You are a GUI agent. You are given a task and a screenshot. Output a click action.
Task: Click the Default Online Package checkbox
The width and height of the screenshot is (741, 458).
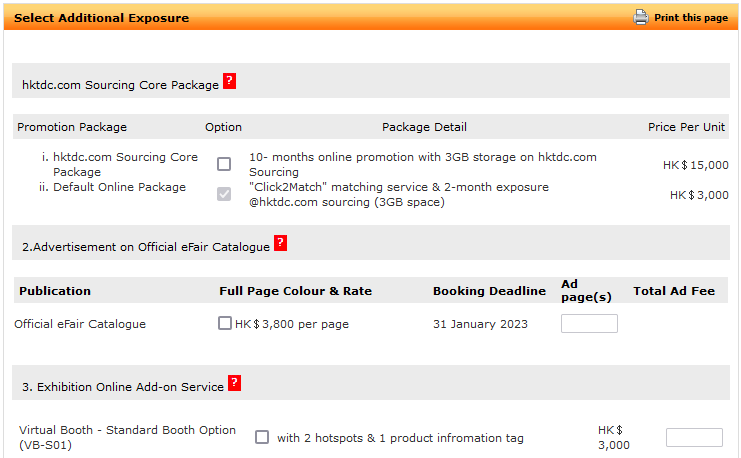tap(224, 194)
